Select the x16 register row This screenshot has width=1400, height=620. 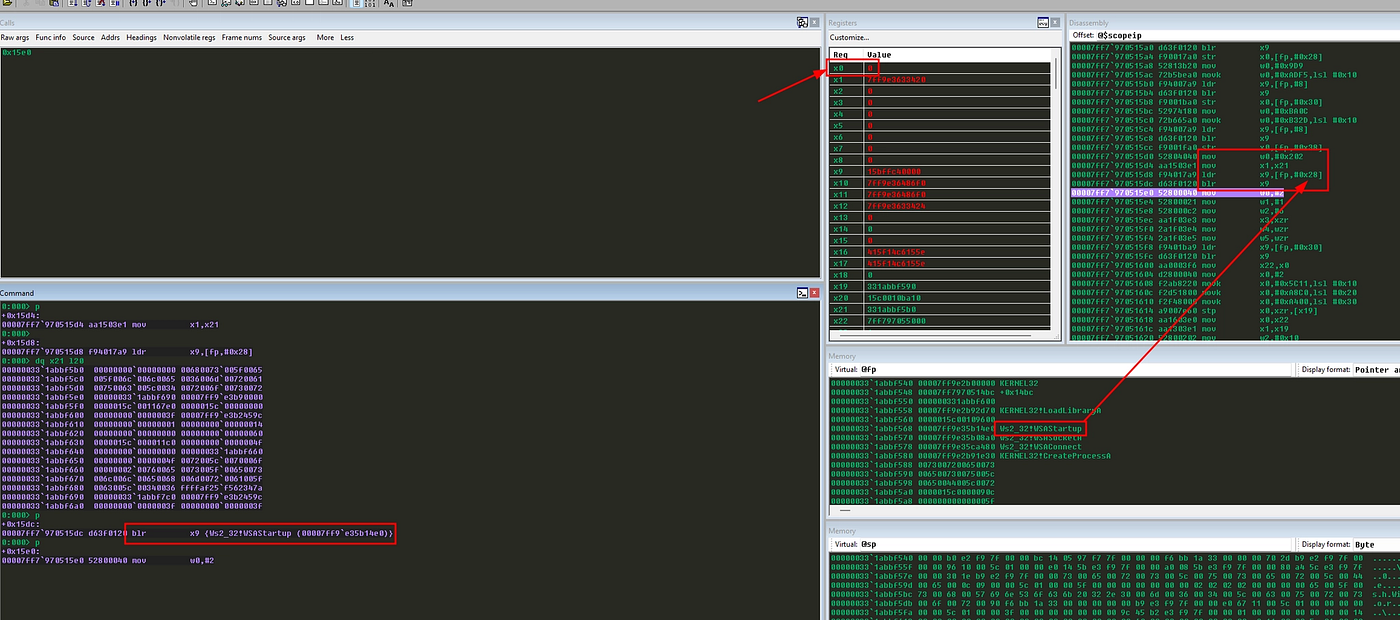[940, 252]
